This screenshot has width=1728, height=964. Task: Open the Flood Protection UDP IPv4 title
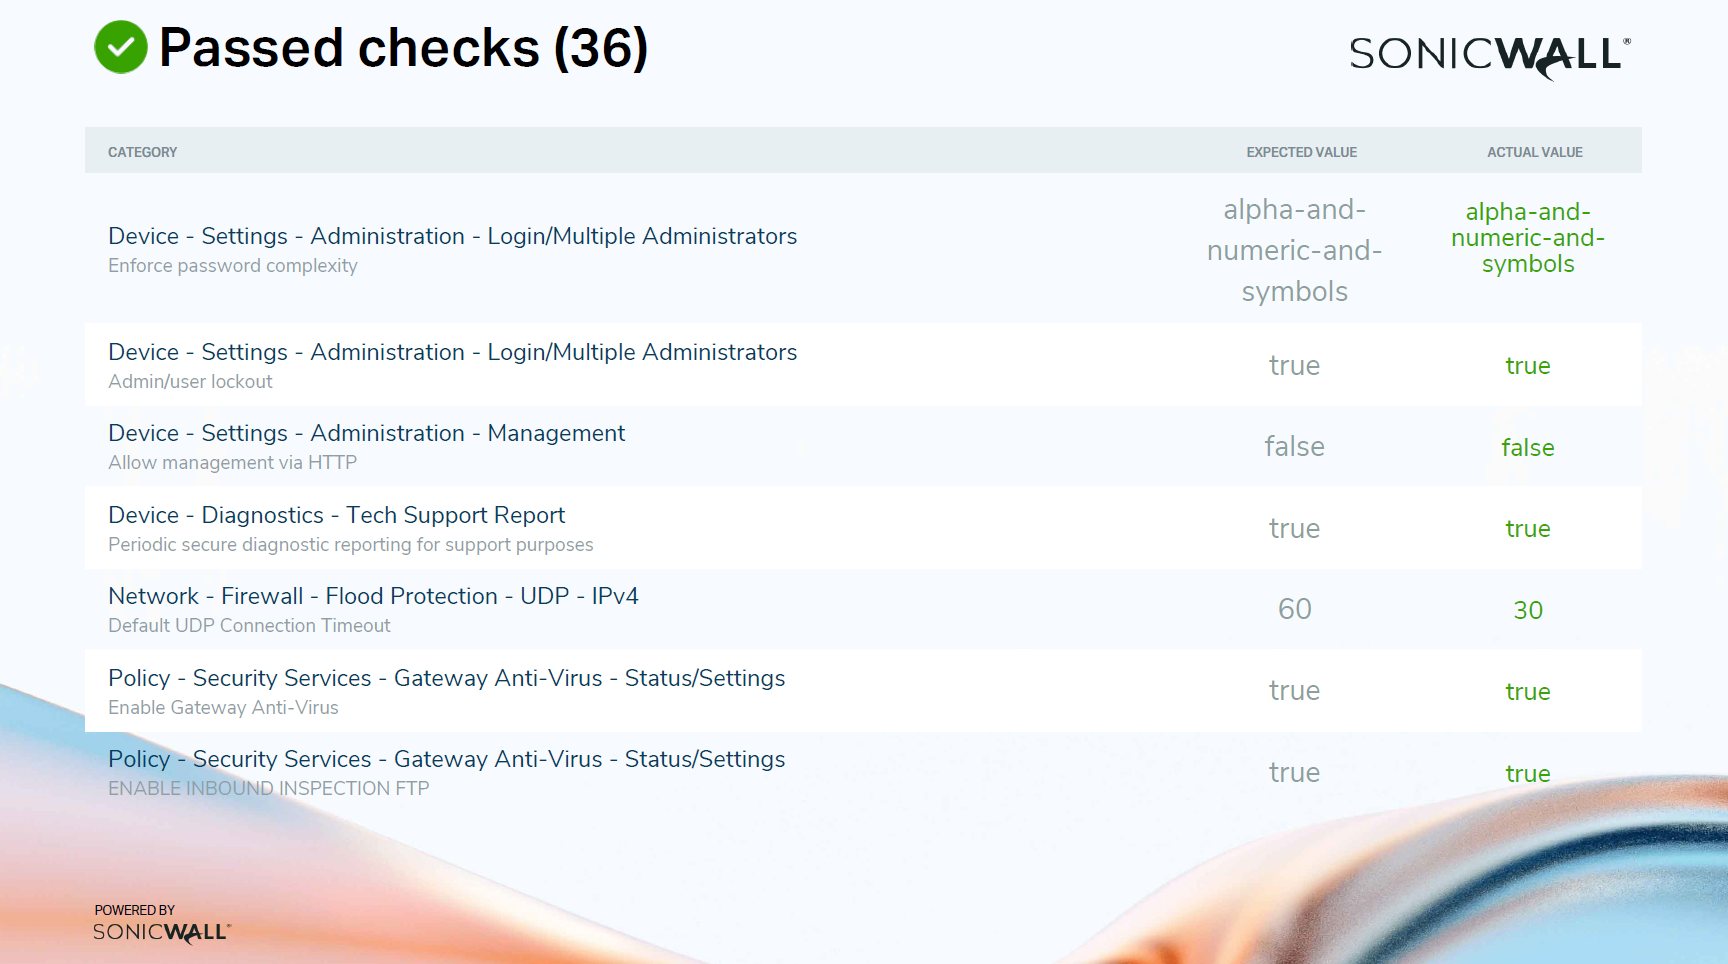pyautogui.click(x=373, y=596)
